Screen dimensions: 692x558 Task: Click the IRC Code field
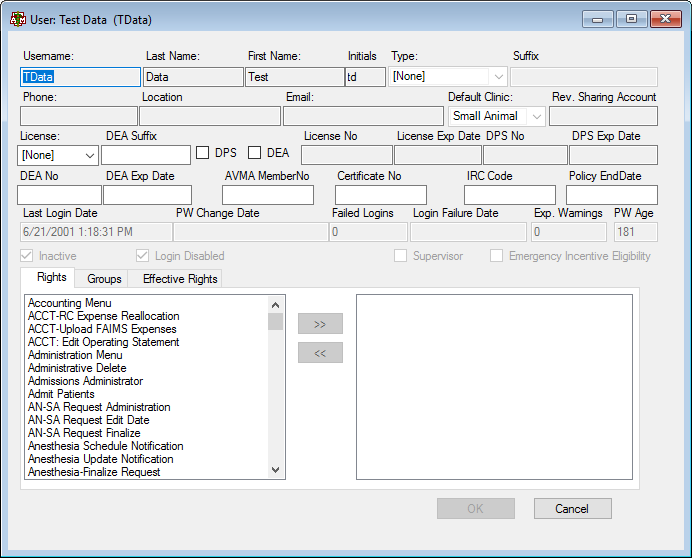510,195
